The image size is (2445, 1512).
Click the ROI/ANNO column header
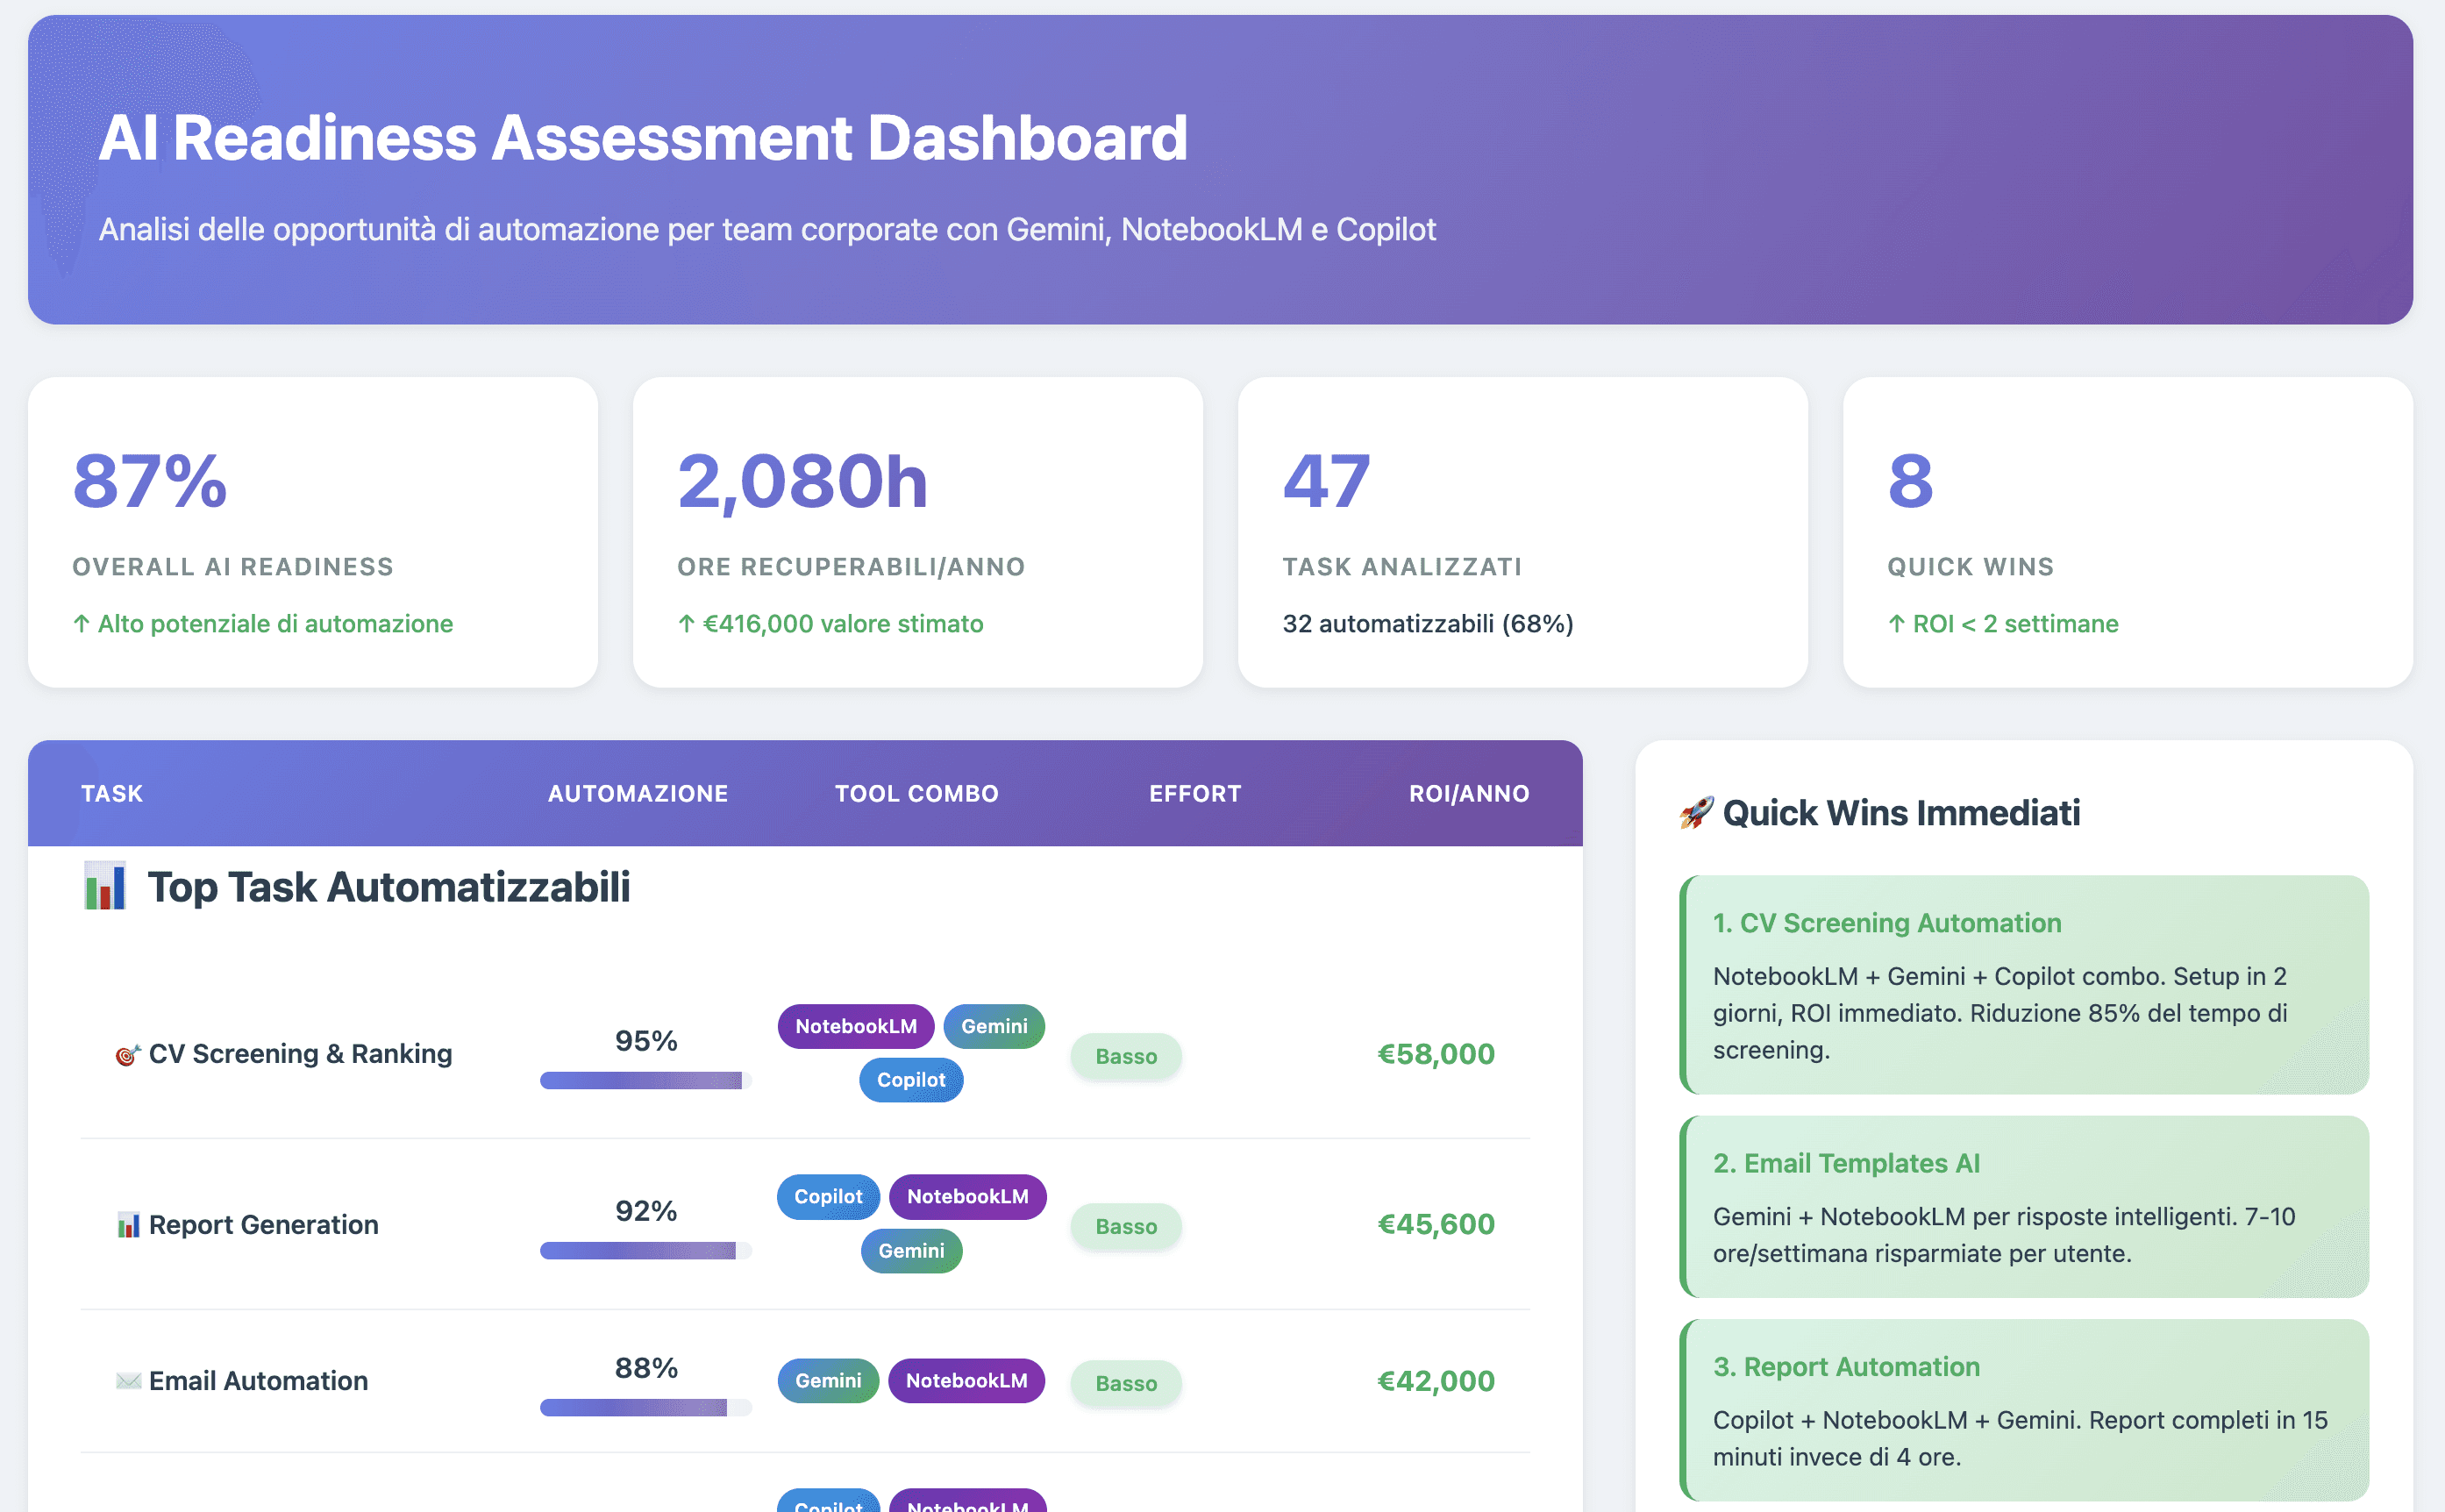click(x=1468, y=794)
